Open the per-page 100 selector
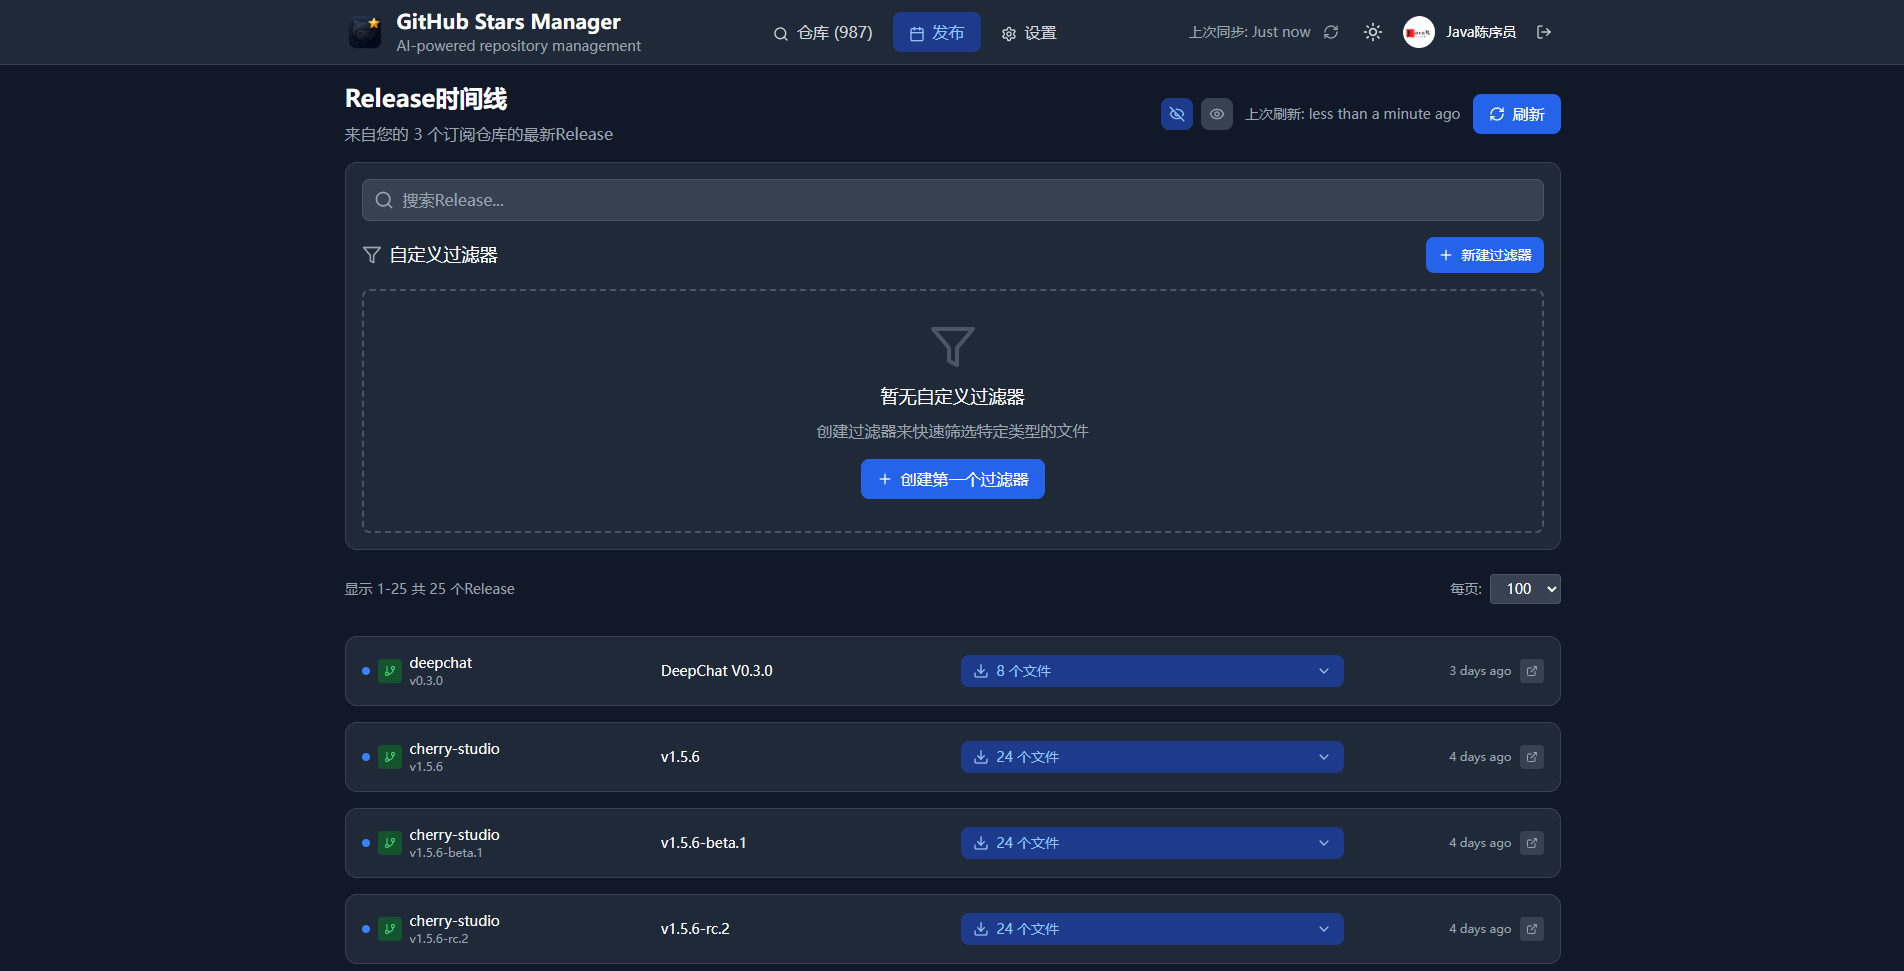 1525,589
